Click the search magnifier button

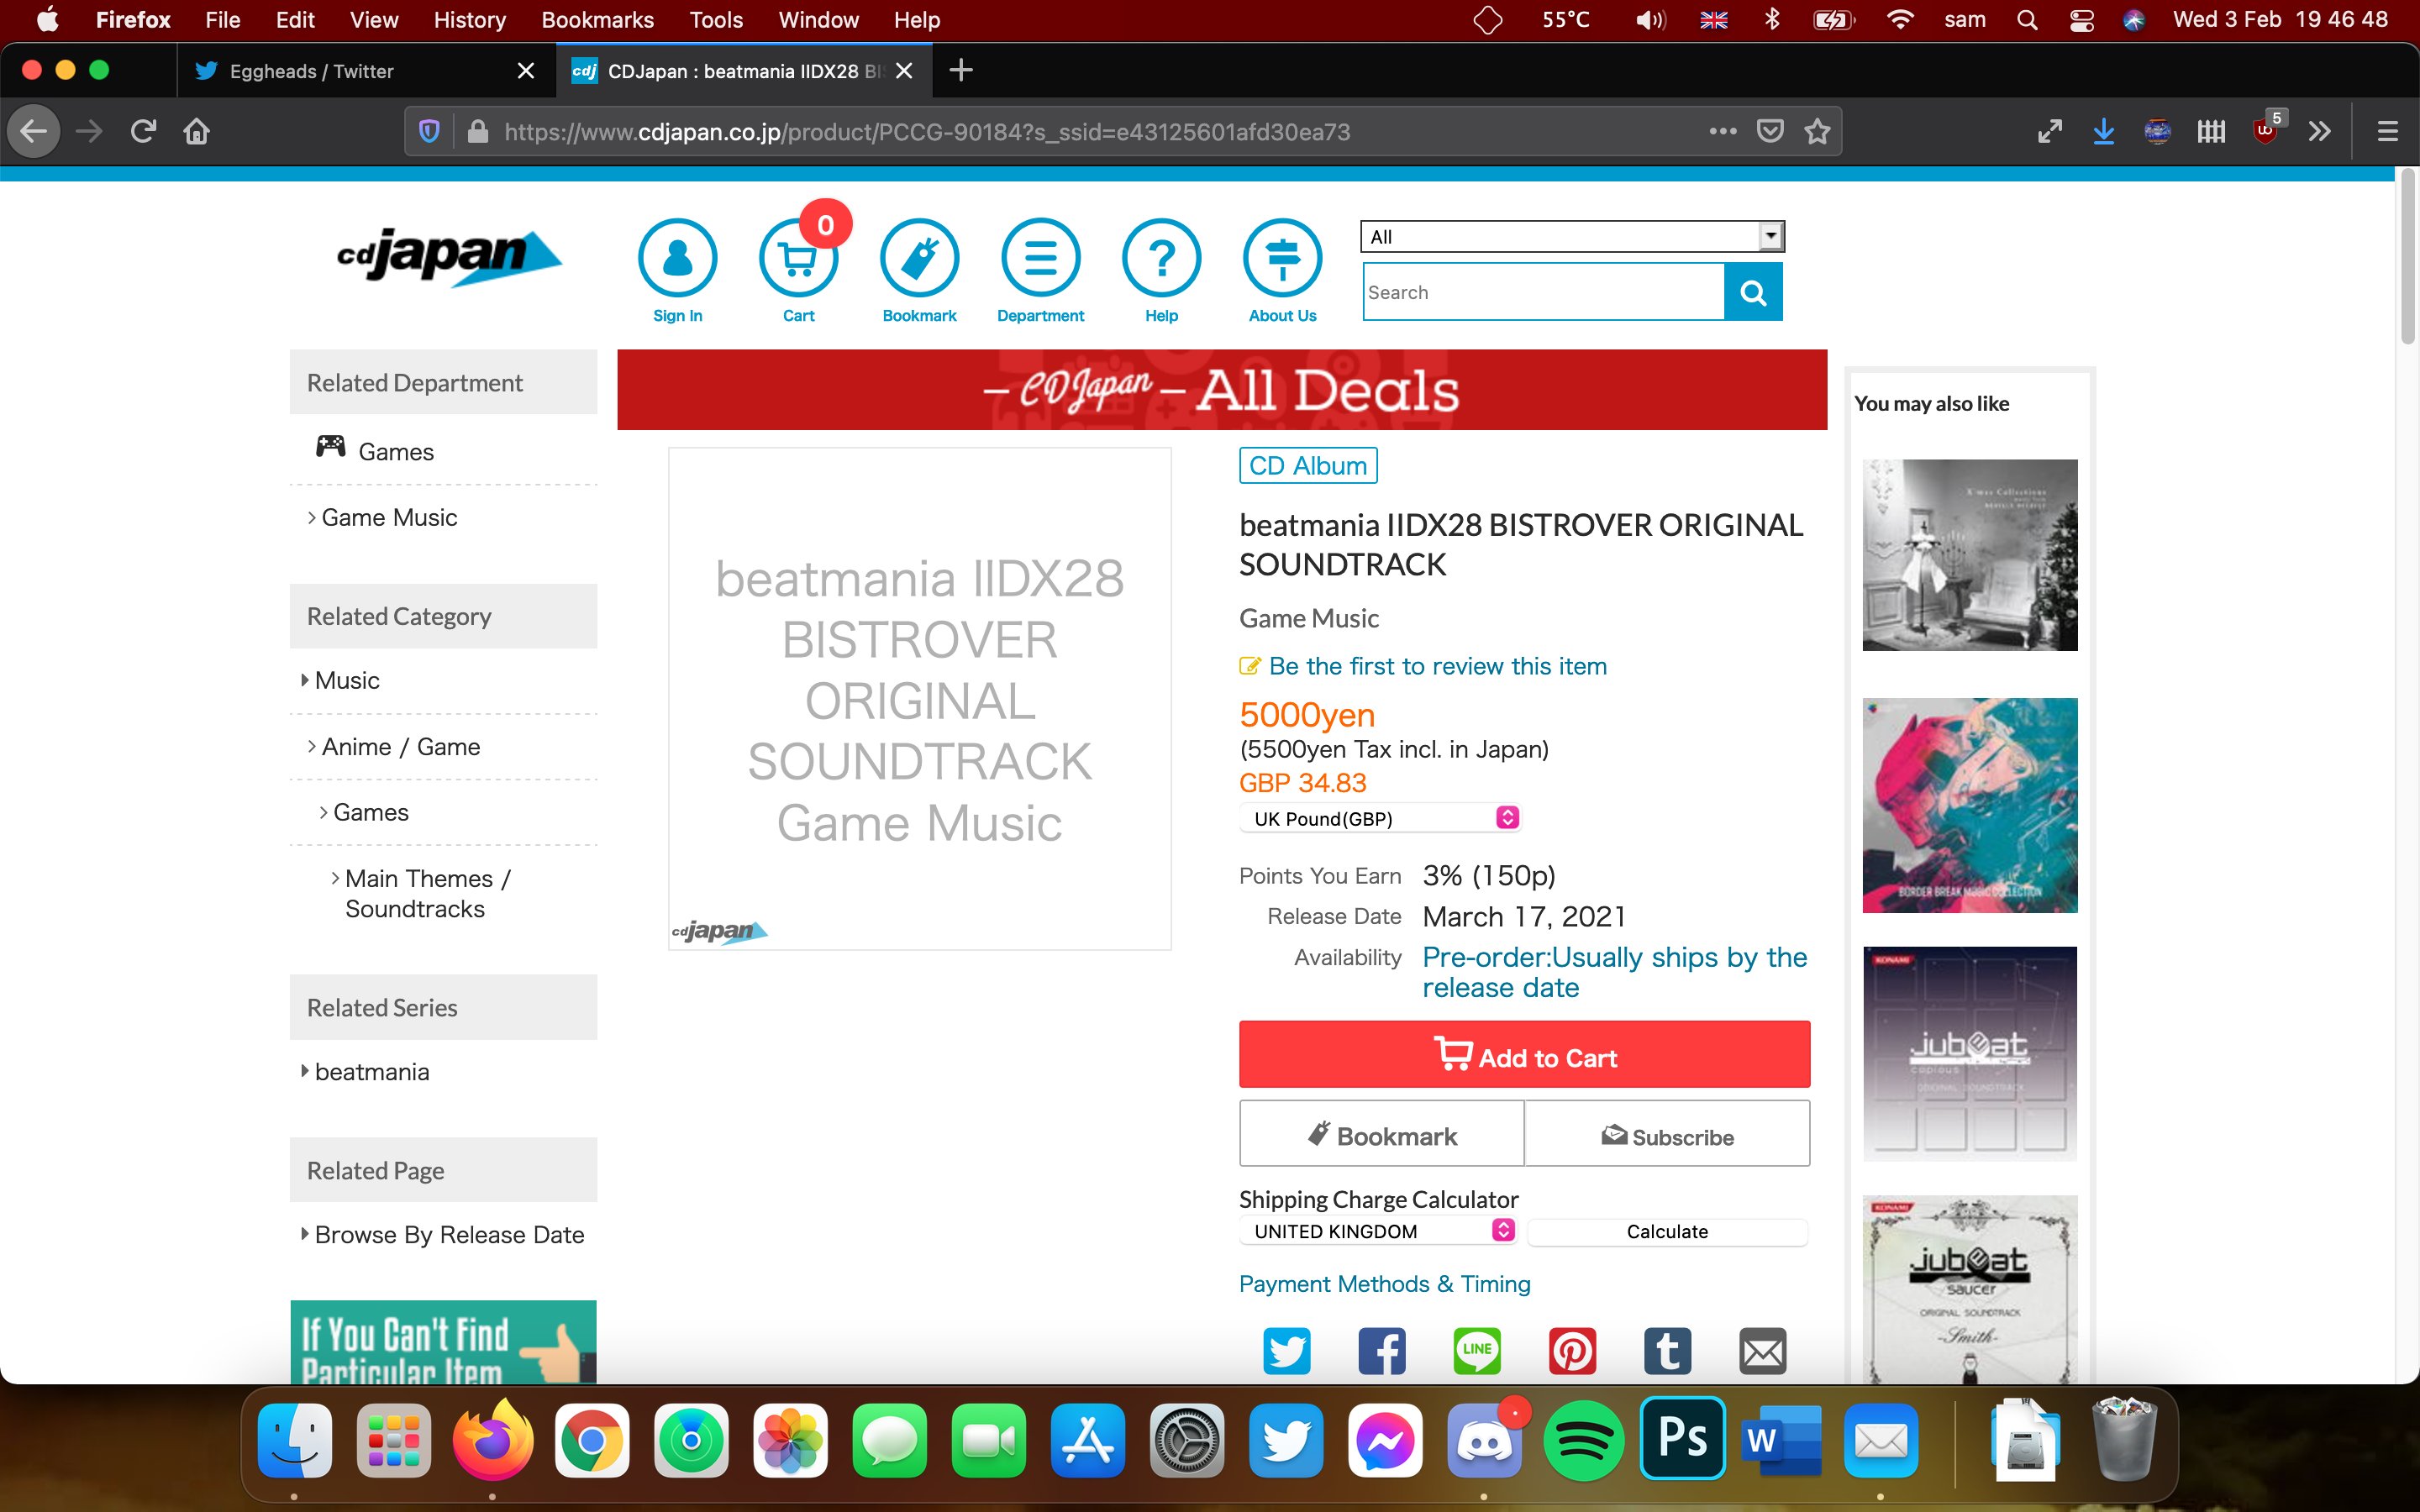(x=1753, y=292)
